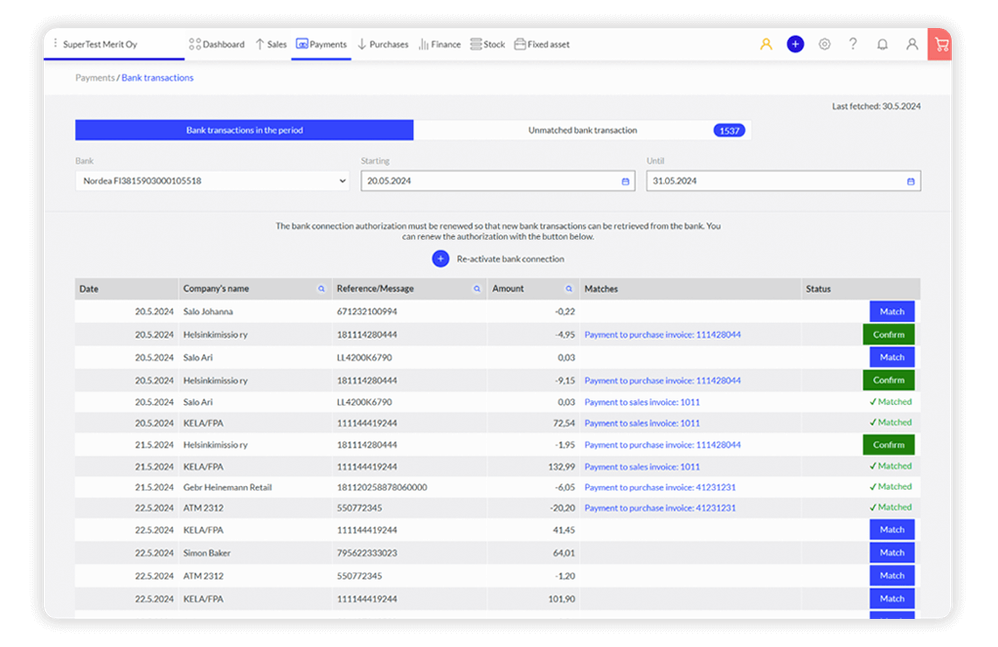Screen dimensions: 998x647
Task: Click the Matches column header
Action: (690, 289)
